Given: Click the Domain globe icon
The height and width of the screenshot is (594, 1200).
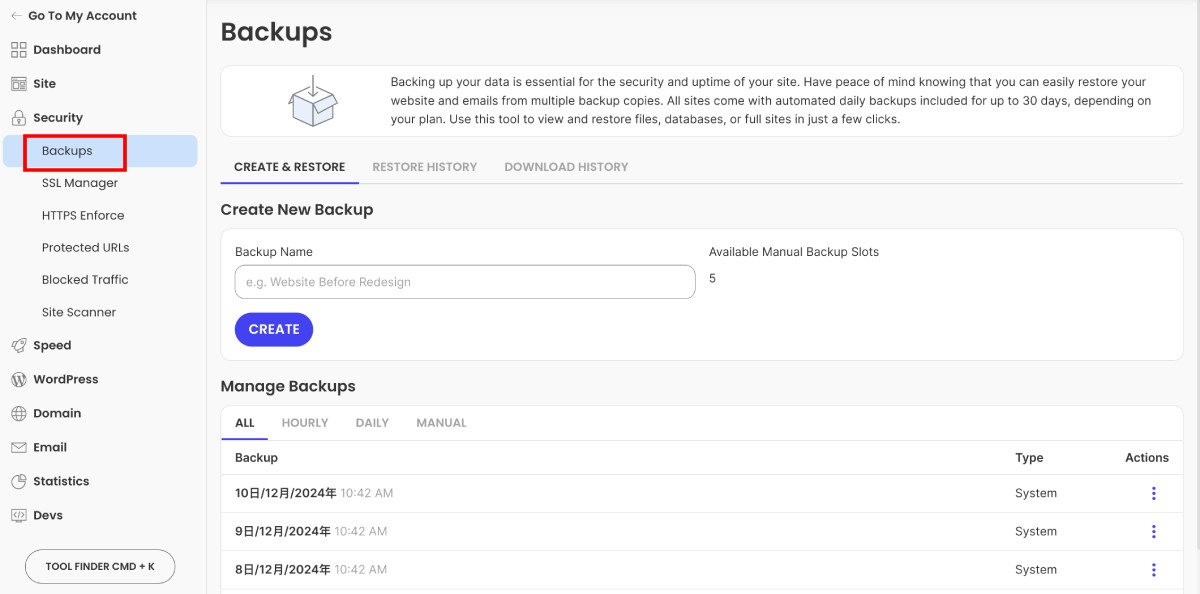Looking at the screenshot, I should [x=18, y=414].
